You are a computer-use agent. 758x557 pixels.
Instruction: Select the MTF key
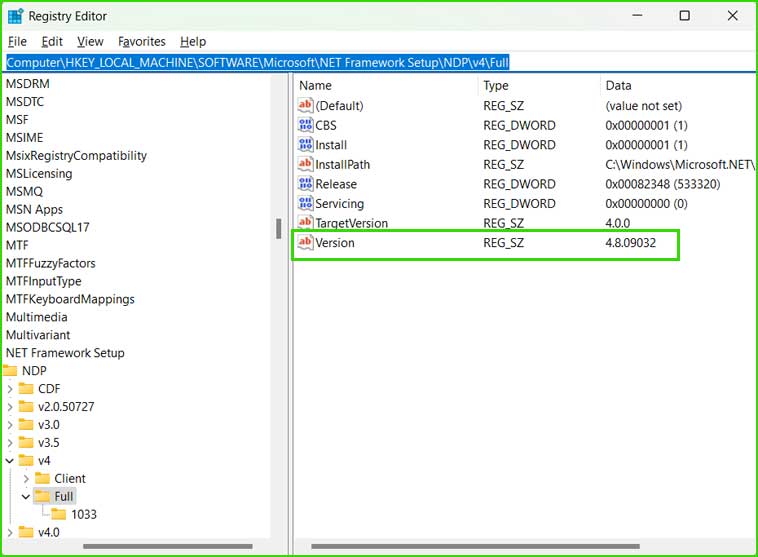point(17,245)
